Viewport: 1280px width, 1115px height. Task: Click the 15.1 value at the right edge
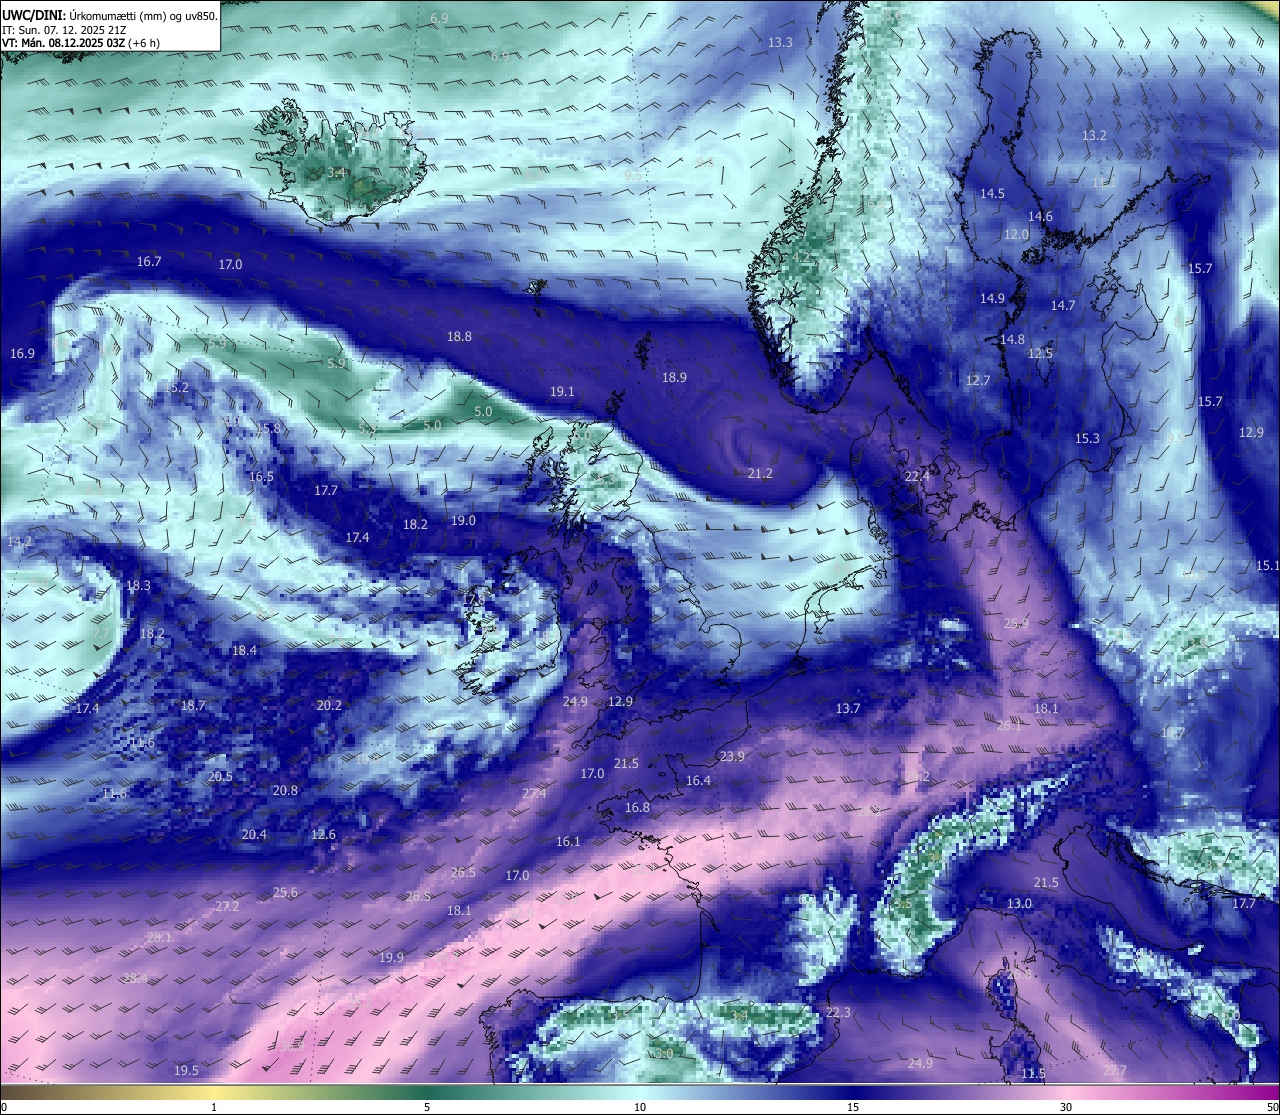coord(1267,565)
